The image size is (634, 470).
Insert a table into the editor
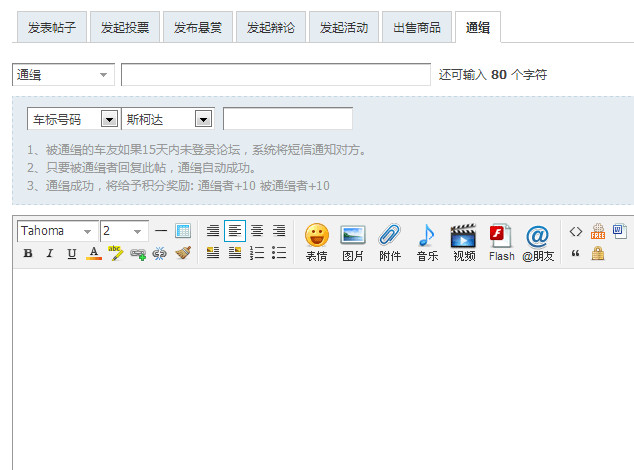(183, 231)
